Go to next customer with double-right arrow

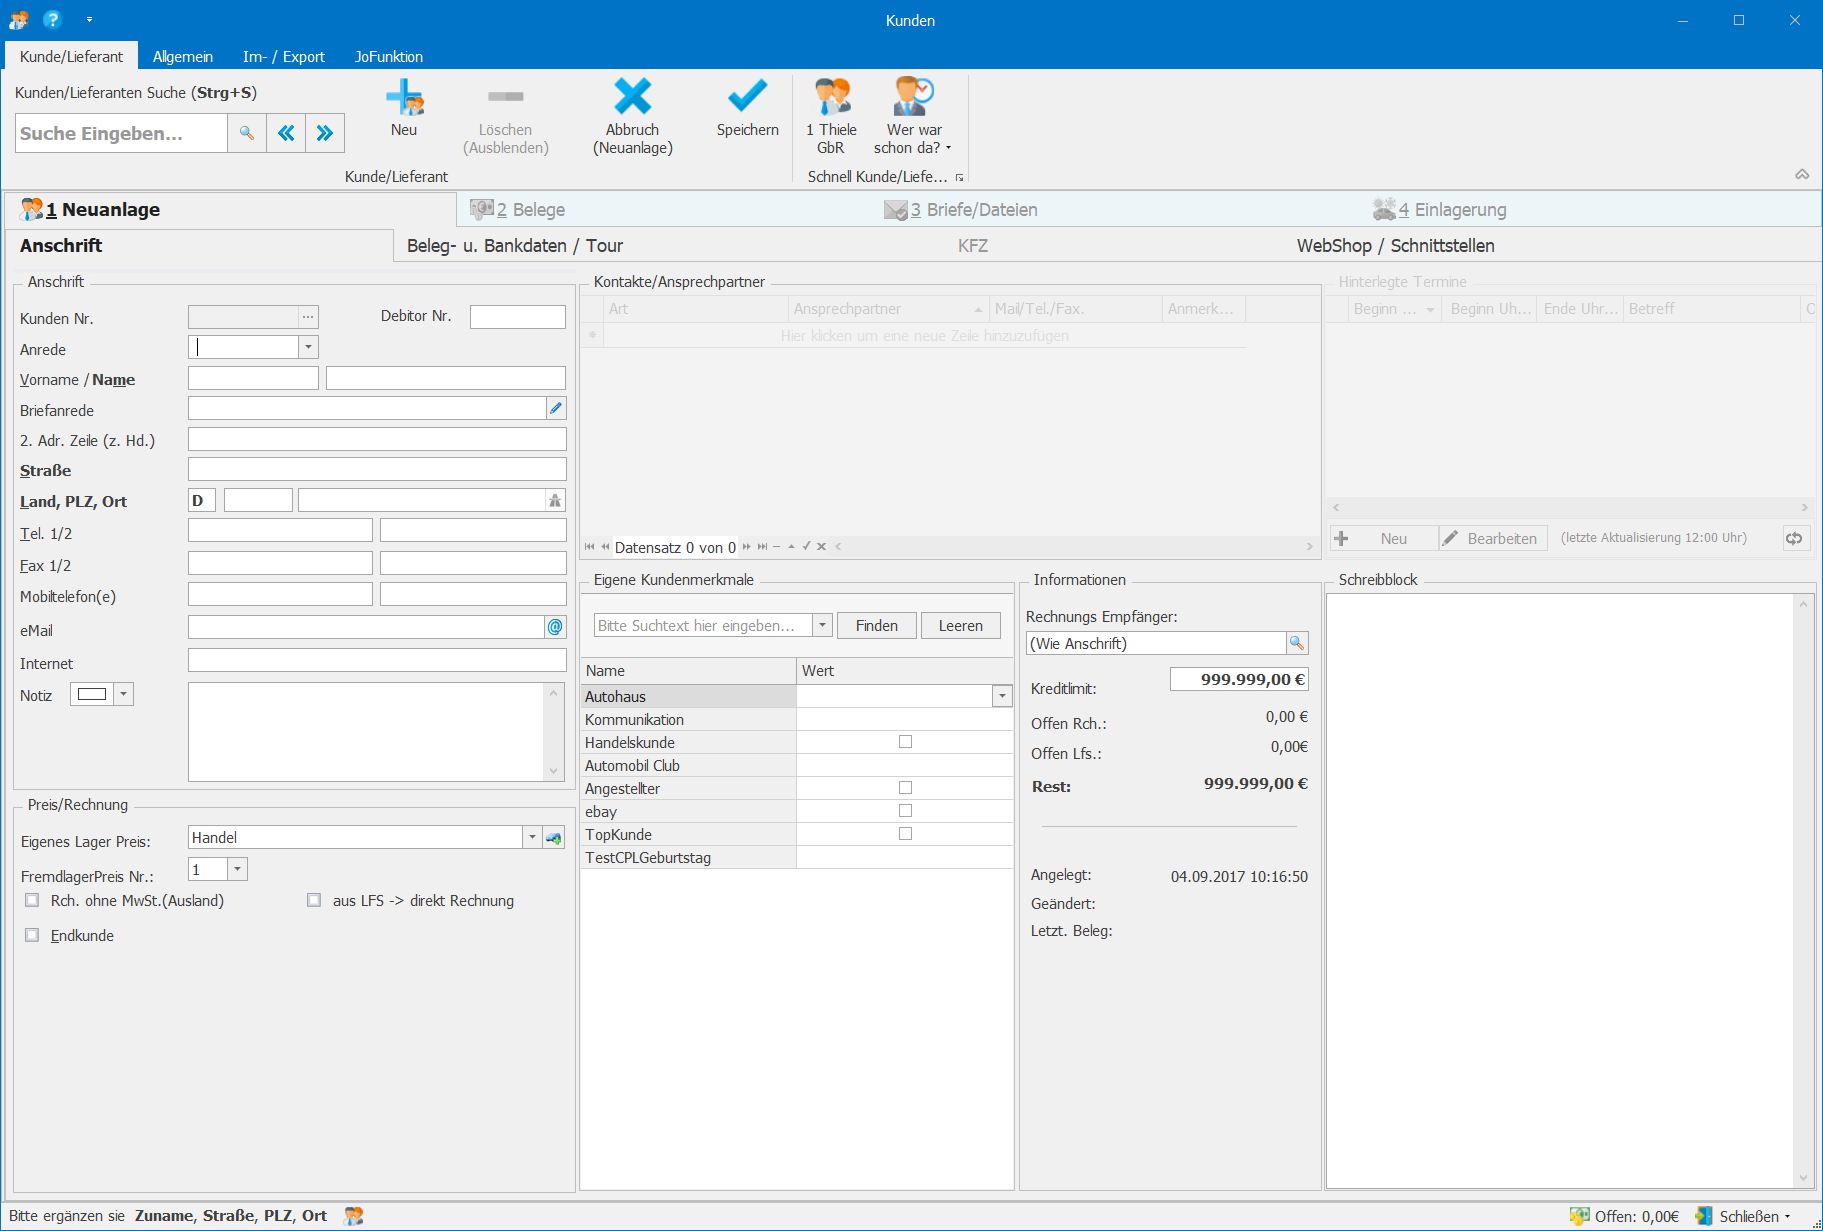(x=325, y=133)
